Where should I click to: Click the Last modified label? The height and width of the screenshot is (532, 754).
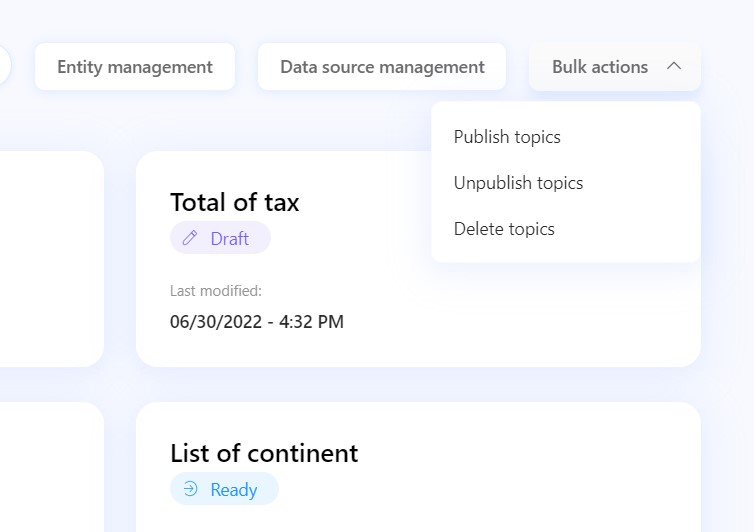pyautogui.click(x=215, y=291)
